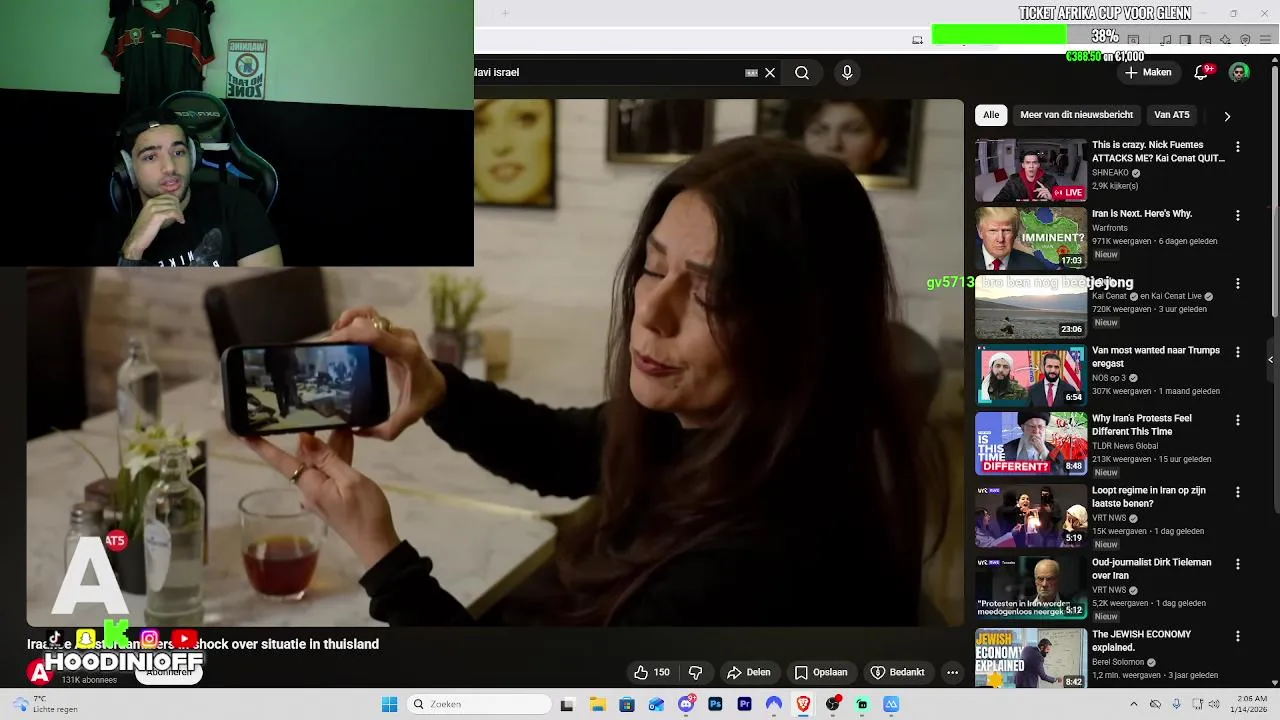Image resolution: width=1280 pixels, height=720 pixels.
Task: Expand hidden system tray icons
Action: pos(1133,704)
